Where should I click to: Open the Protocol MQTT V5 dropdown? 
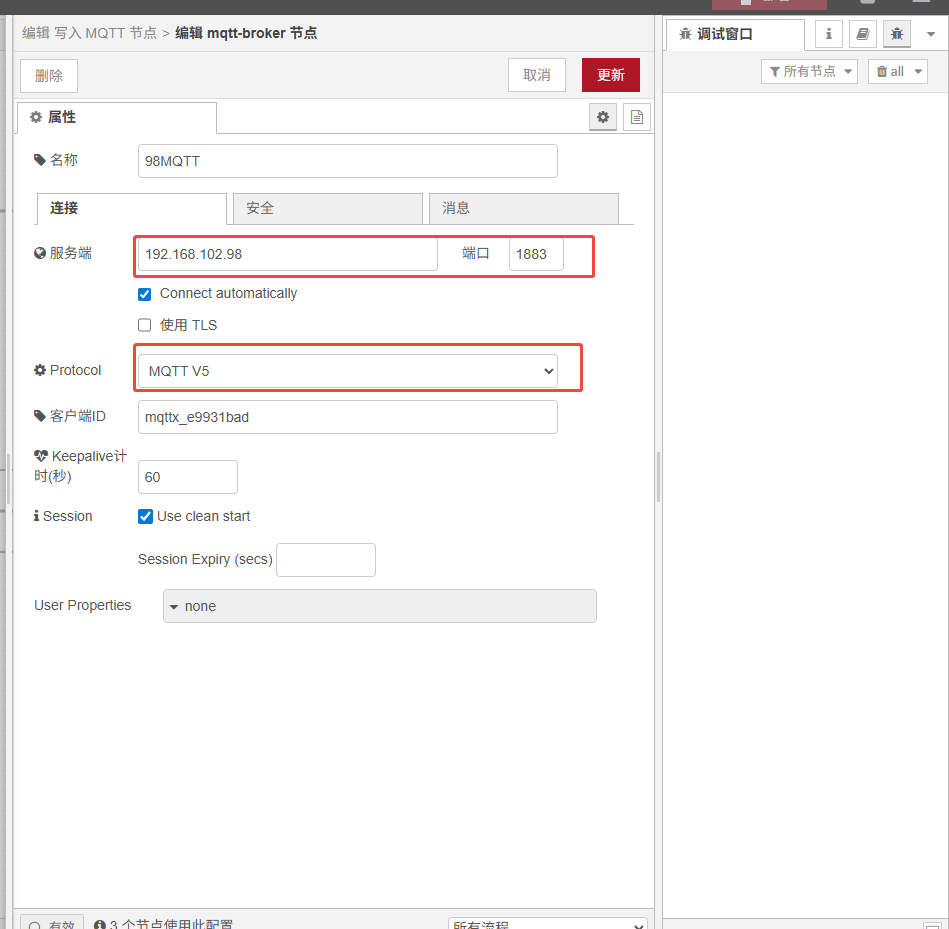(348, 370)
